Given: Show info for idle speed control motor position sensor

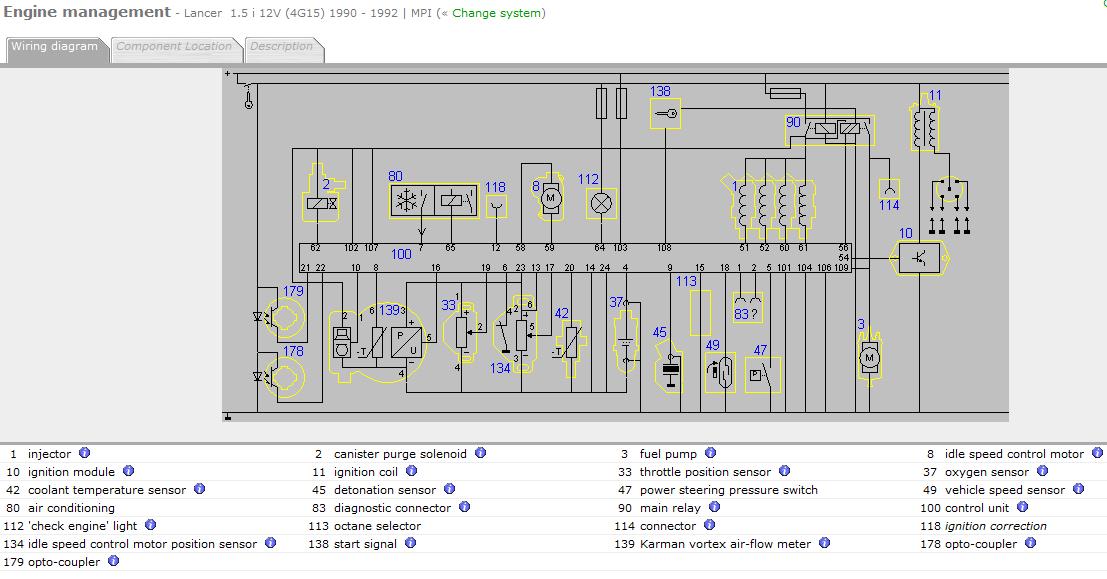Looking at the screenshot, I should point(270,542).
